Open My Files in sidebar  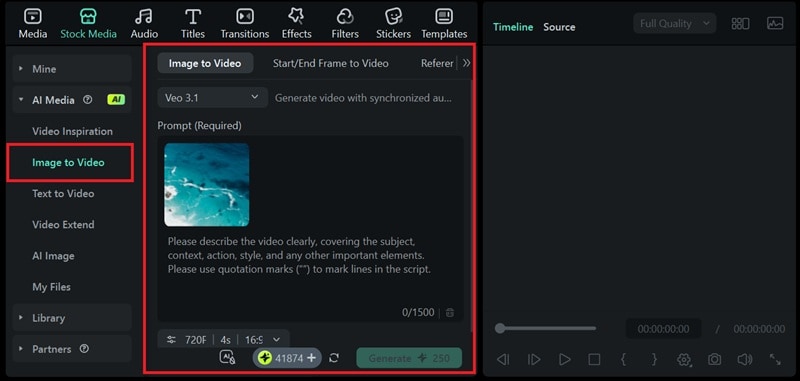[x=51, y=287]
